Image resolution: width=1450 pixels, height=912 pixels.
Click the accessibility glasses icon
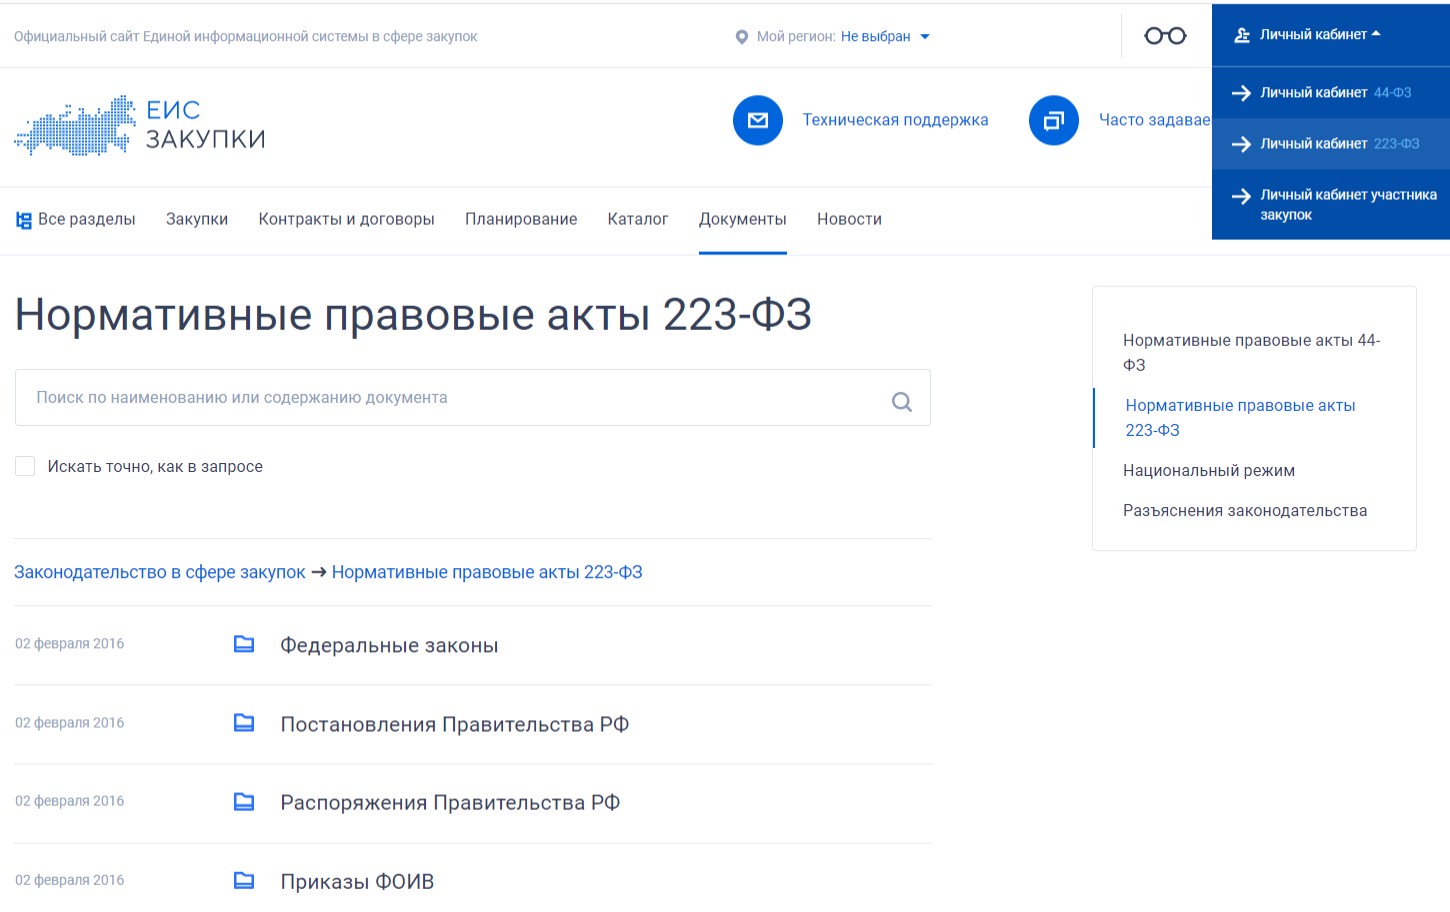point(1165,36)
